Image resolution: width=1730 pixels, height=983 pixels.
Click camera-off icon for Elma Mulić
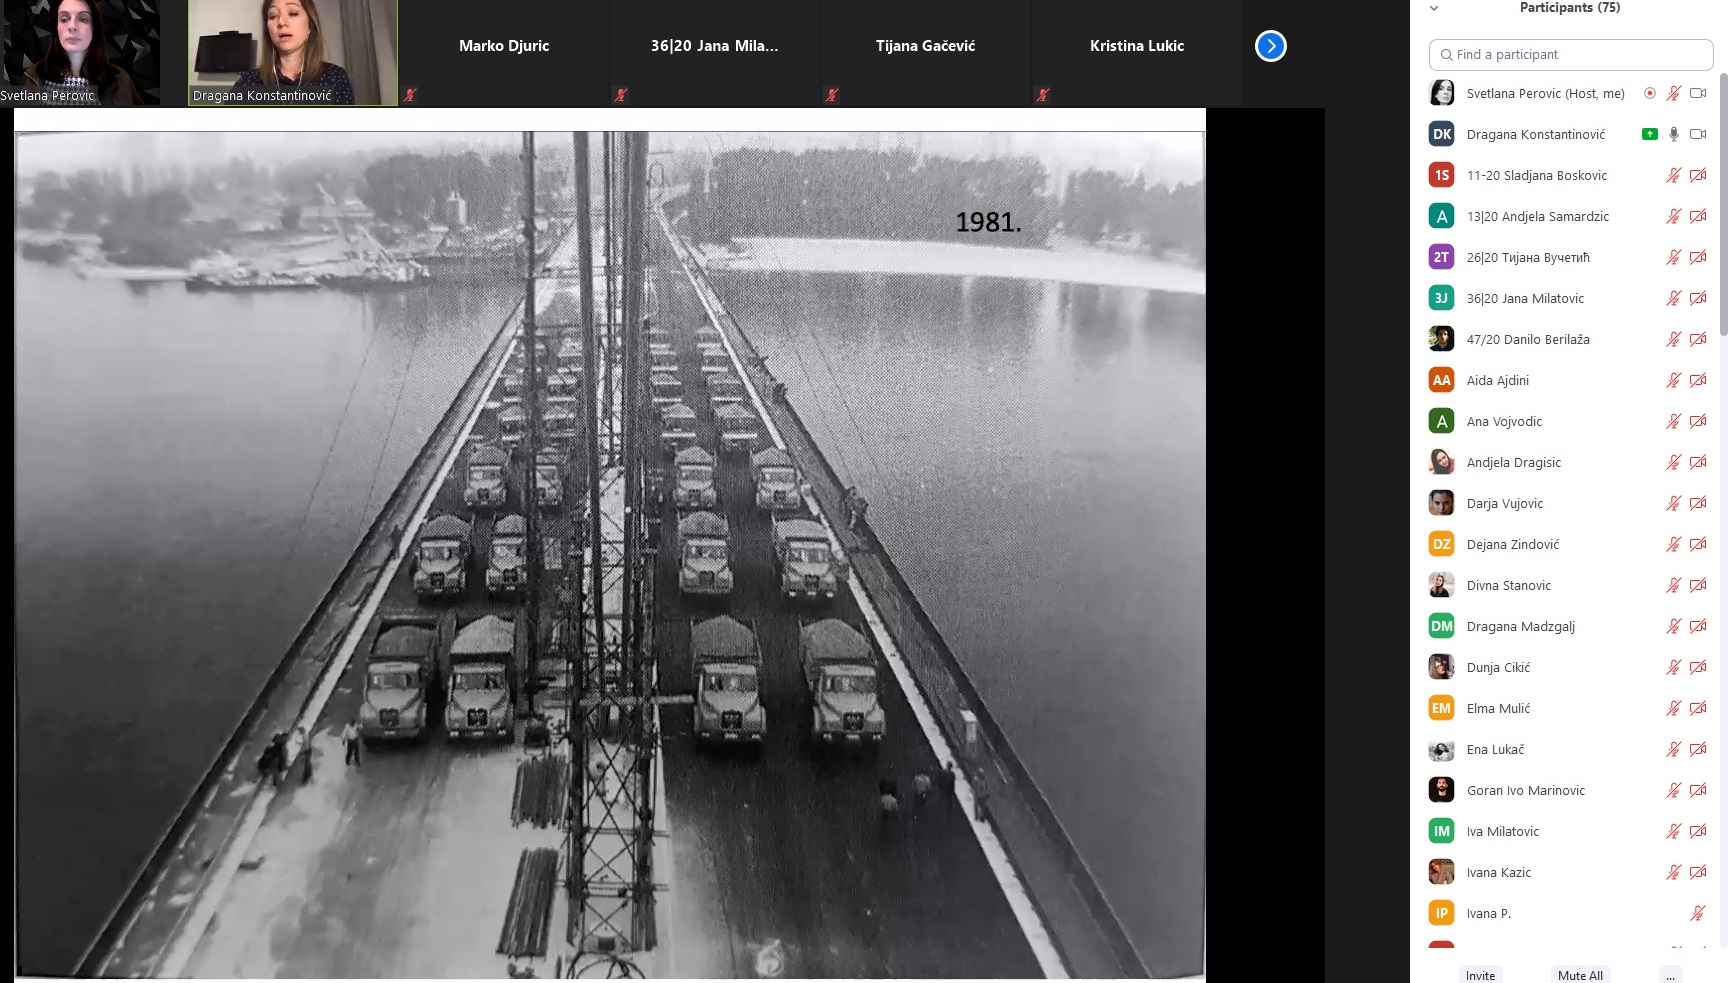(x=1698, y=708)
